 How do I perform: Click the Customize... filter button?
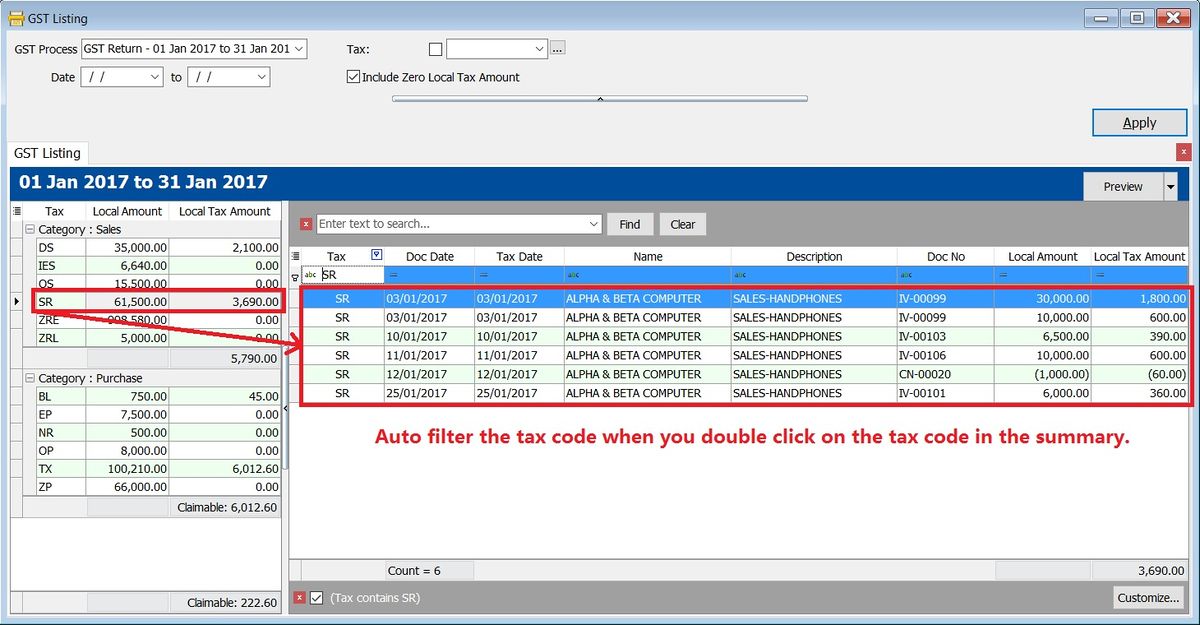1147,597
